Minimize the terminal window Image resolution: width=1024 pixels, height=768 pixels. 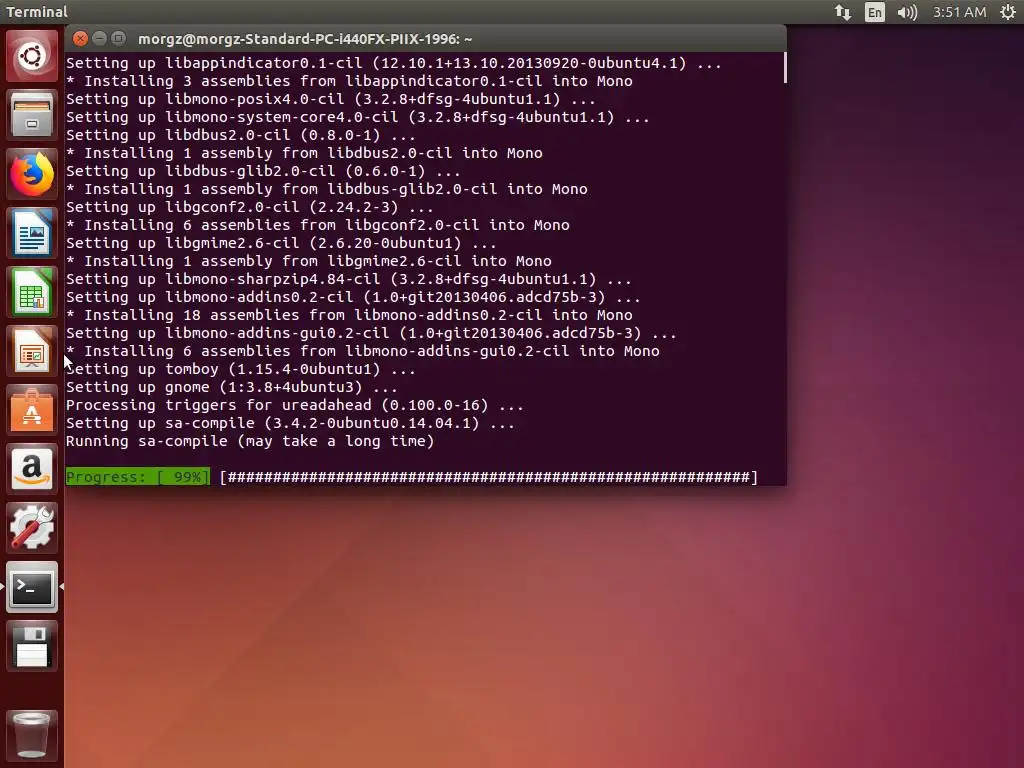pyautogui.click(x=99, y=39)
